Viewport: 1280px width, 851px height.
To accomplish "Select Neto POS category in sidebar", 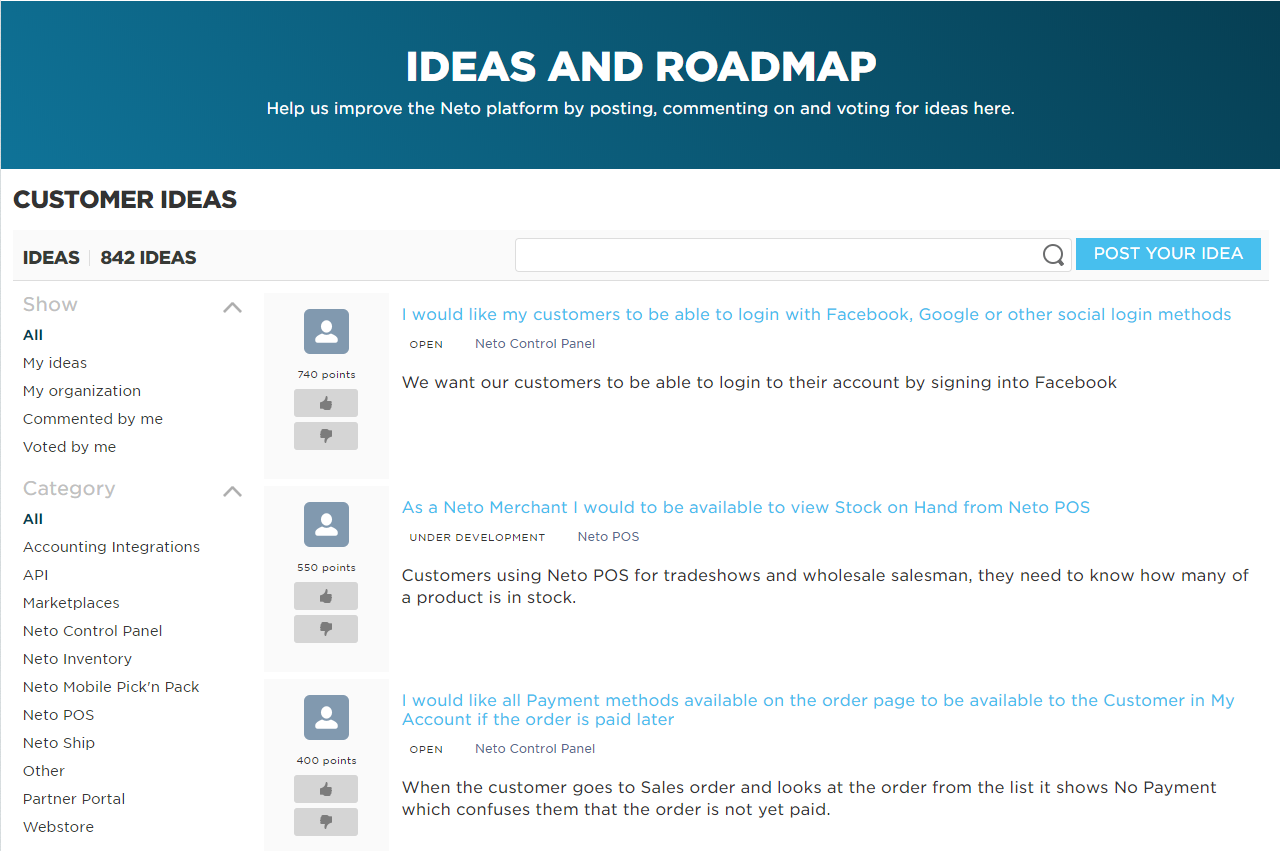I will [x=59, y=715].
